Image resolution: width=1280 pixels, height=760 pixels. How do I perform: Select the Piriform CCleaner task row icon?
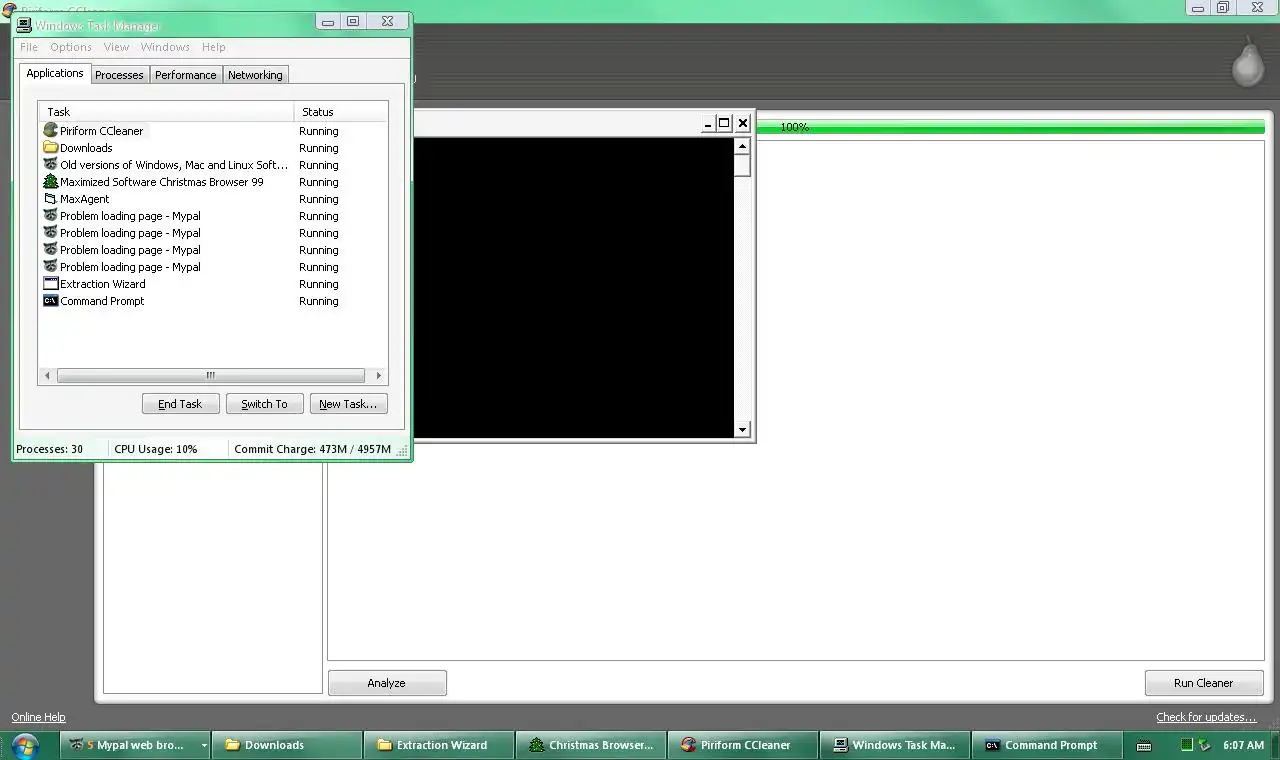[50, 131]
